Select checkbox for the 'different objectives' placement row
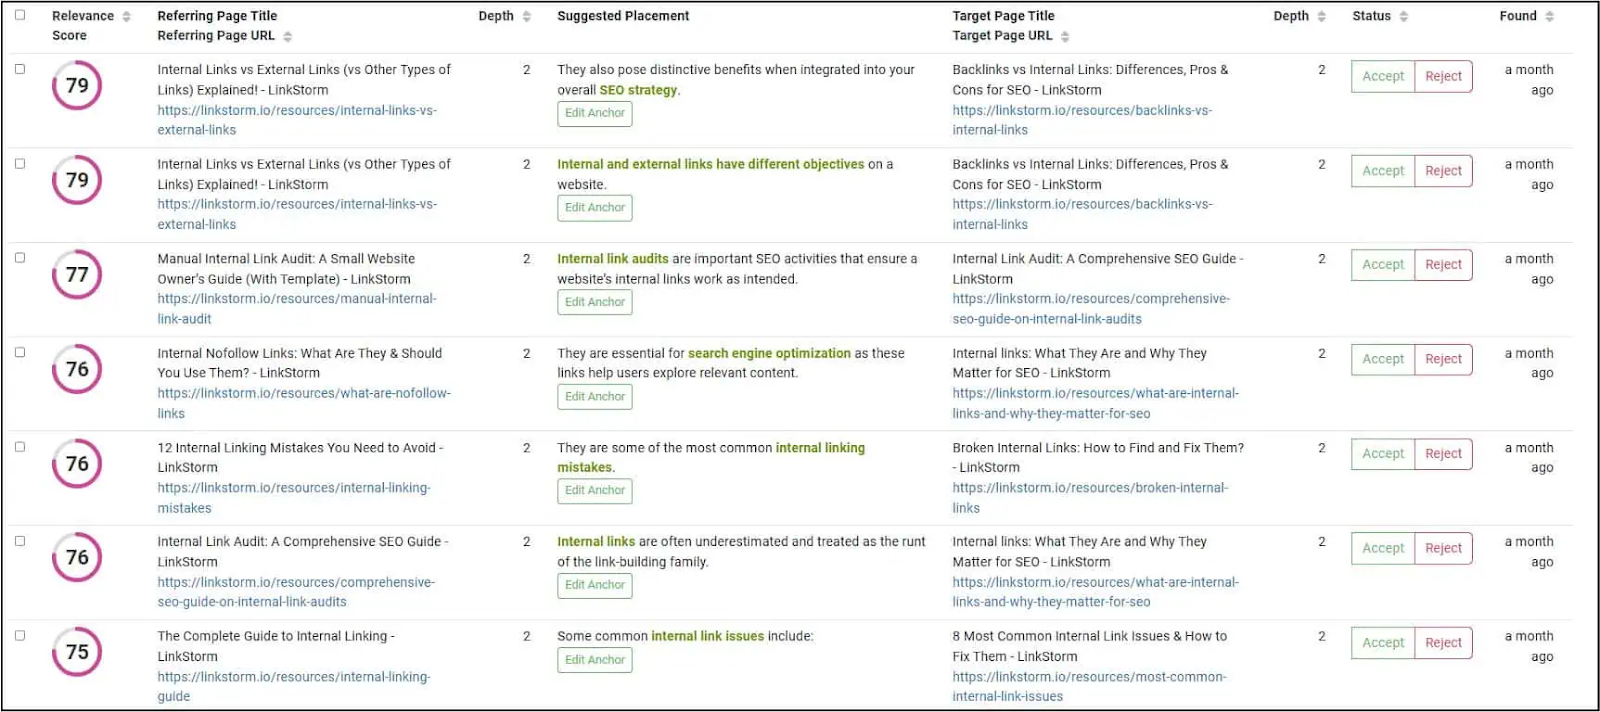The image size is (1600, 712). tap(20, 163)
